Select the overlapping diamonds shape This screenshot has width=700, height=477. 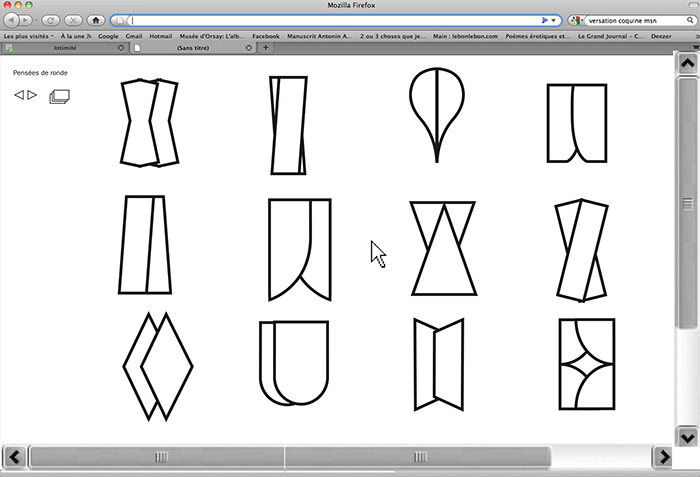157,366
